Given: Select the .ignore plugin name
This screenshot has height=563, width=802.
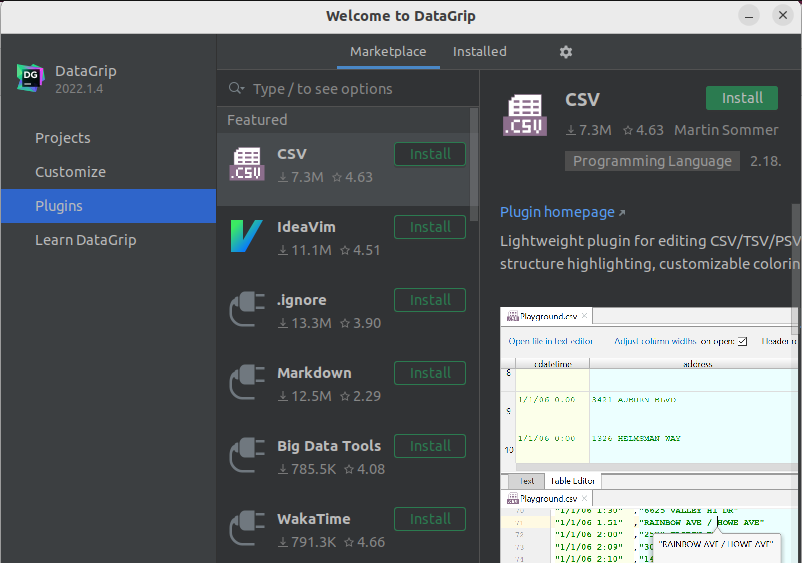Looking at the screenshot, I should coord(301,300).
